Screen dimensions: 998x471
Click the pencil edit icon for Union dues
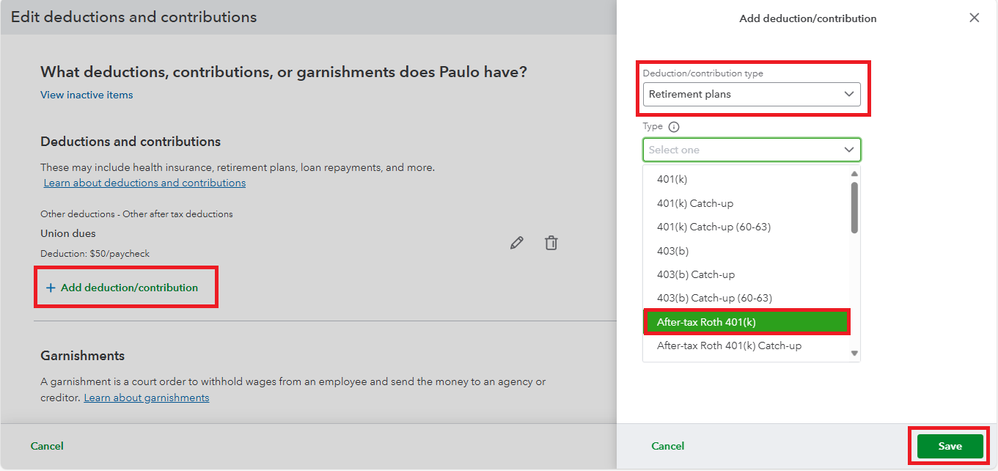coord(517,243)
